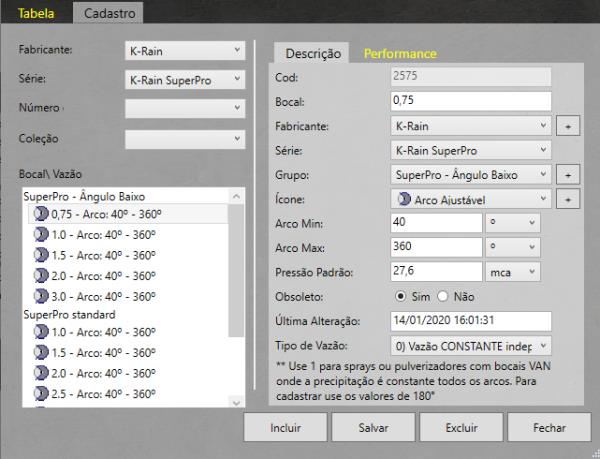
Task: Select the Não radio button for Obsoleto
Action: [445, 297]
